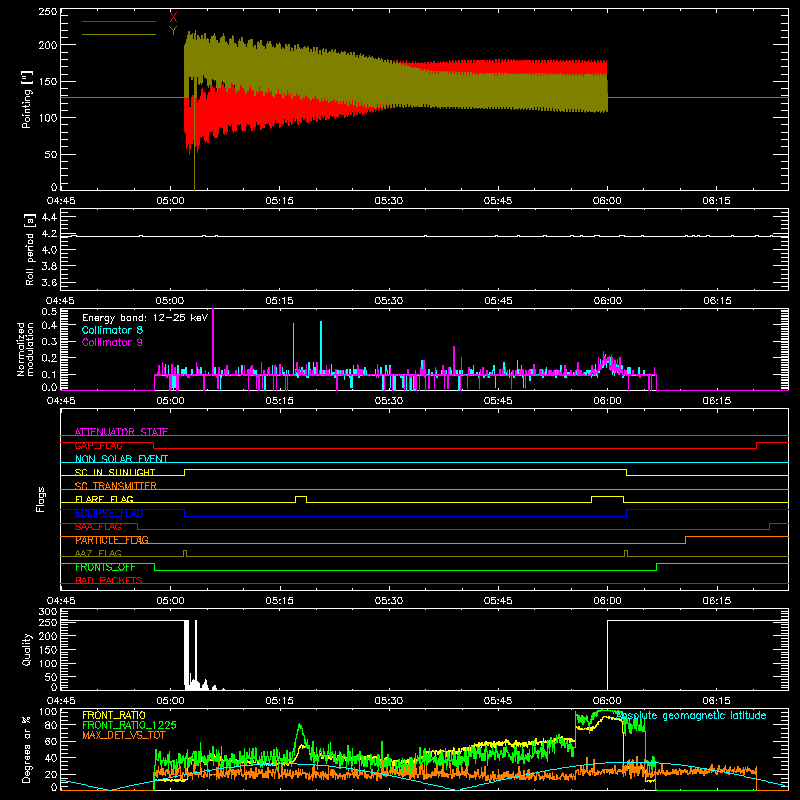
Task: Click the SC_IN_SUNLIGHT flag label
Action: (x=115, y=472)
